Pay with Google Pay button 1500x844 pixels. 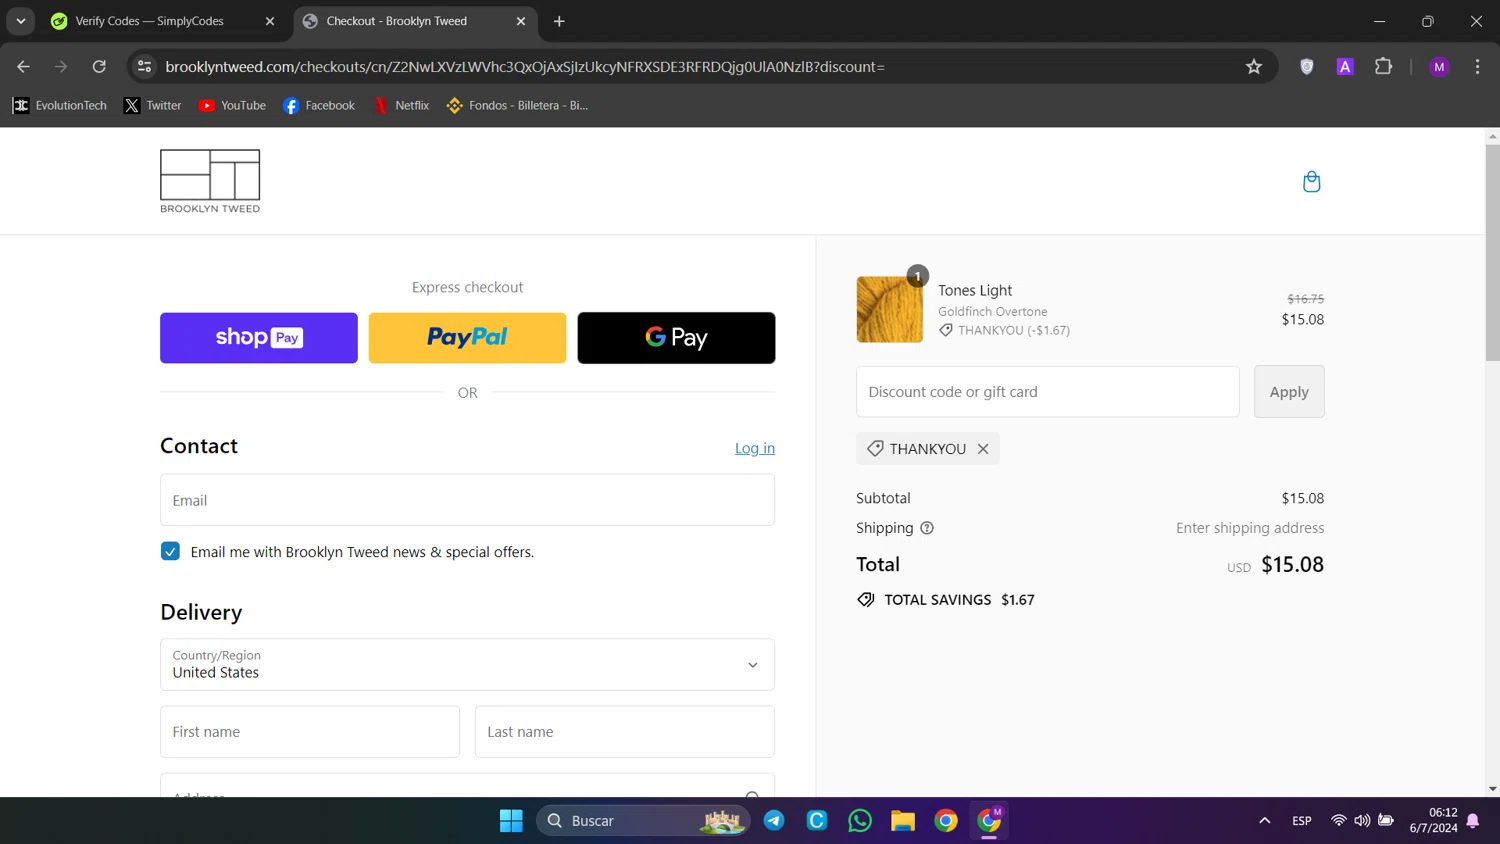point(676,338)
